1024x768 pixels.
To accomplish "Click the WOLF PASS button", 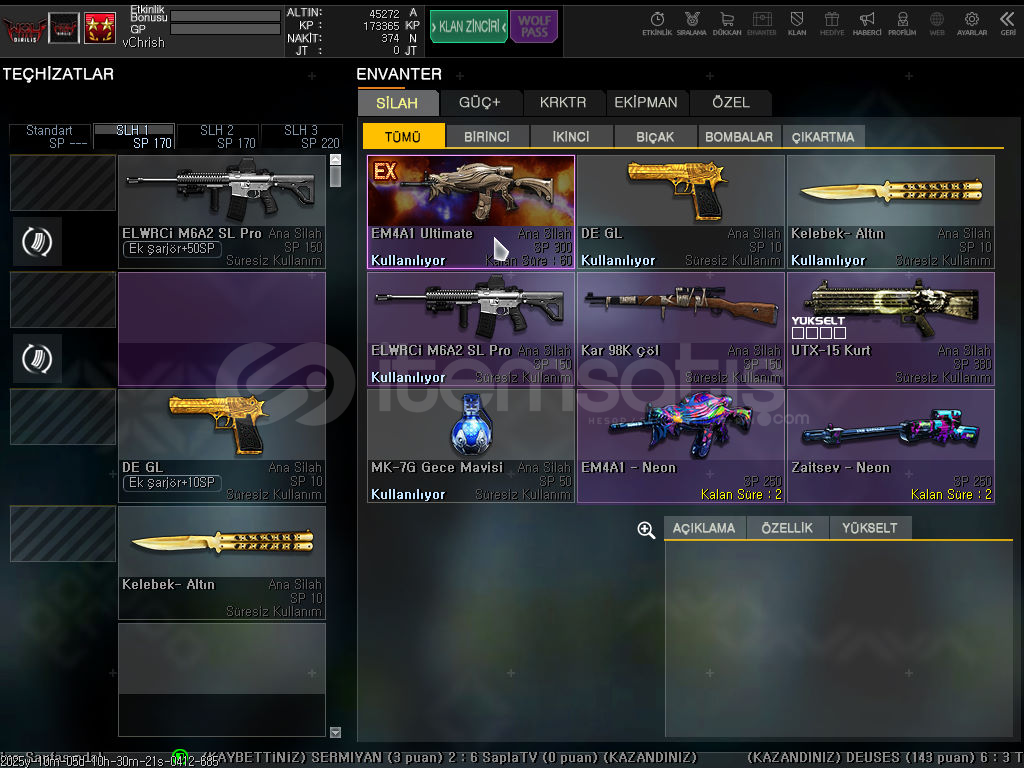I will [x=534, y=26].
